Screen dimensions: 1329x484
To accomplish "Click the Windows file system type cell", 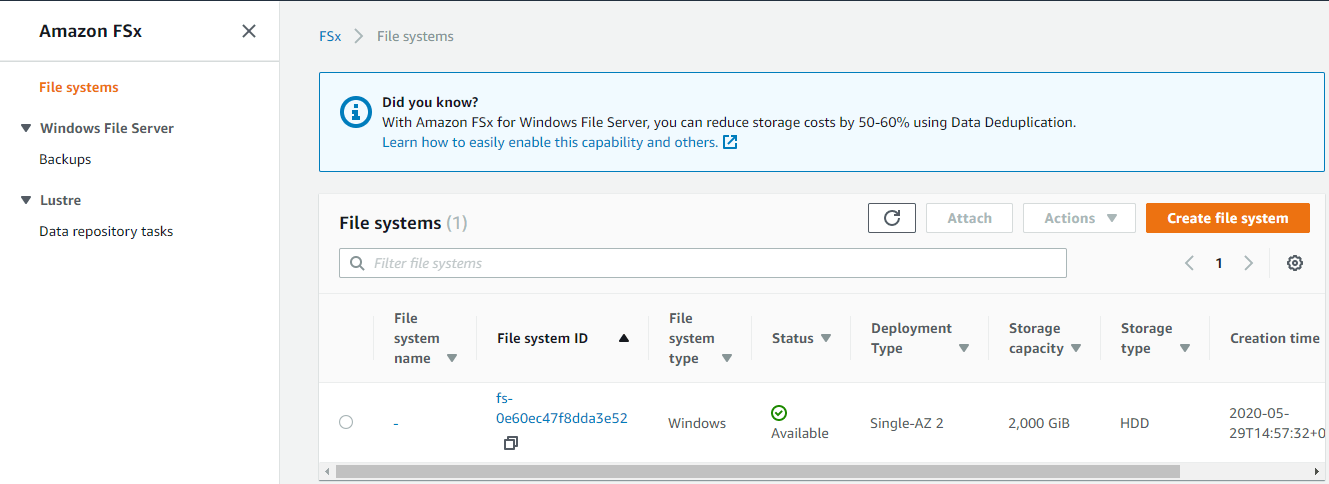I will coord(697,423).
